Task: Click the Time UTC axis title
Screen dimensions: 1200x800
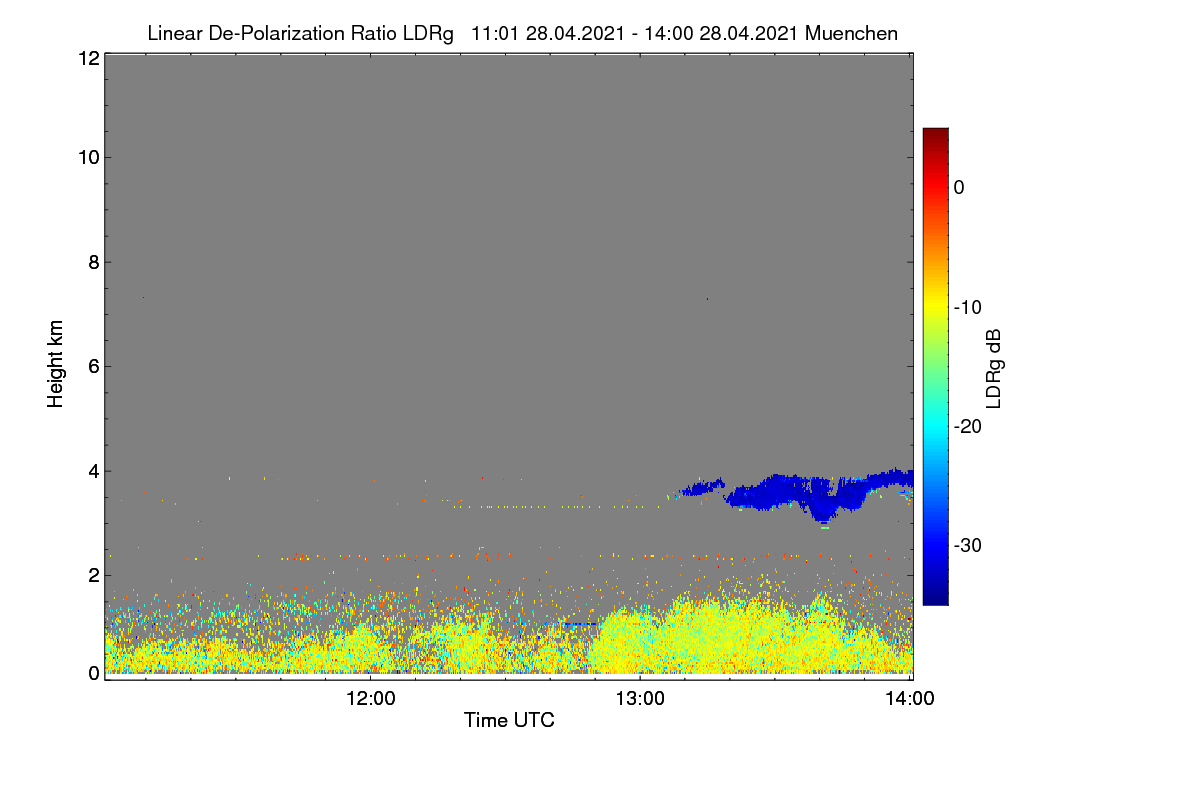Action: 509,720
